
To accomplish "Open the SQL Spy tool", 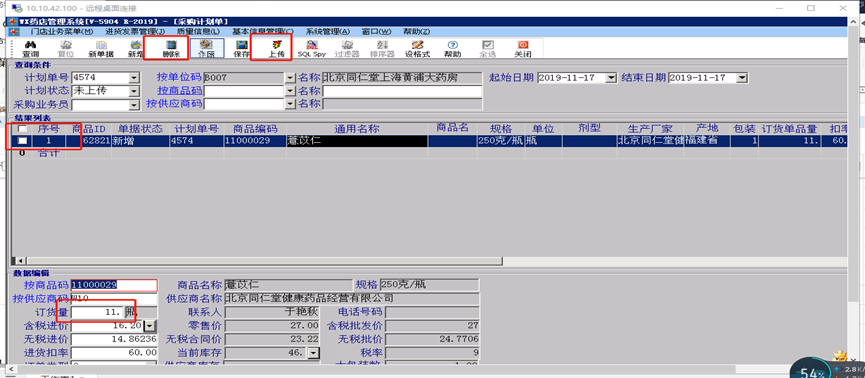I will click(x=312, y=49).
